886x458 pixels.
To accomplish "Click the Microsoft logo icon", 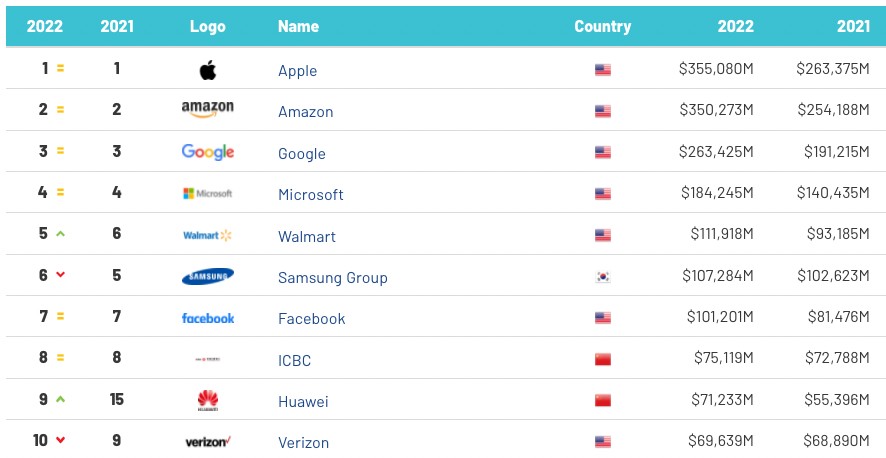I will coord(208,194).
